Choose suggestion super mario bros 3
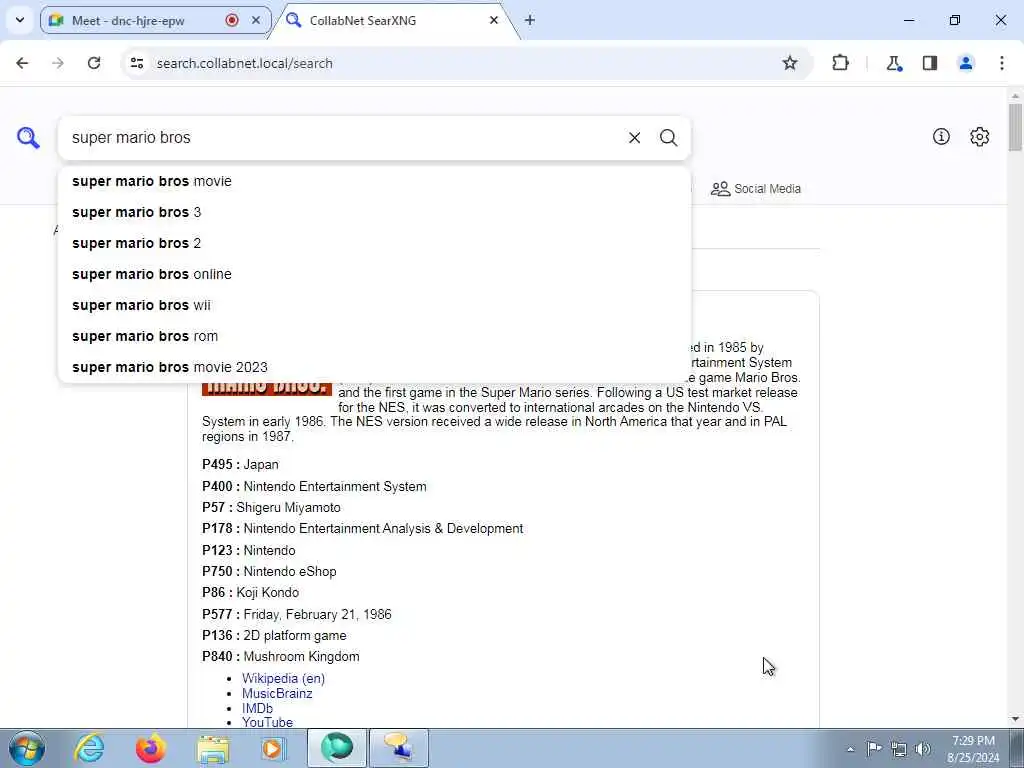Viewport: 1024px width, 768px height. (x=374, y=212)
